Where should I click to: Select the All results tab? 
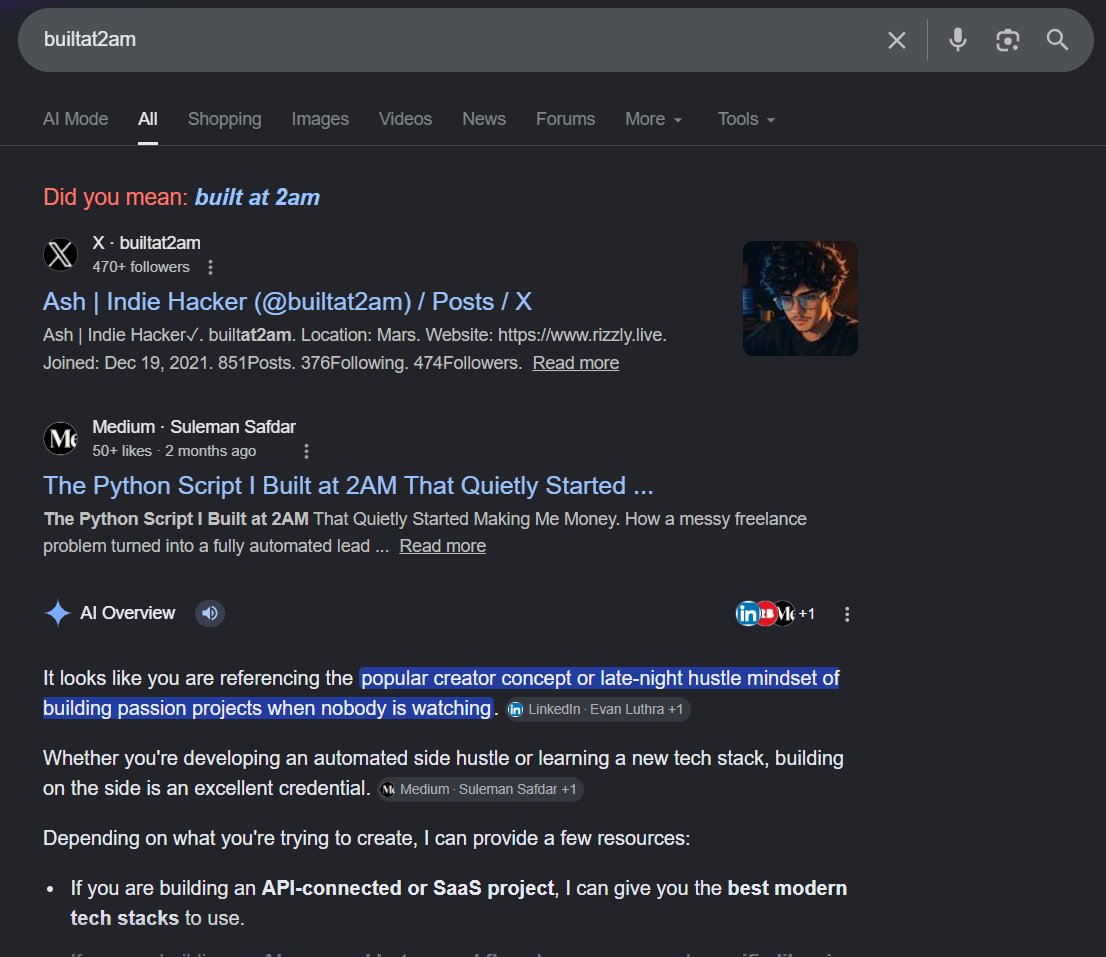(x=147, y=119)
